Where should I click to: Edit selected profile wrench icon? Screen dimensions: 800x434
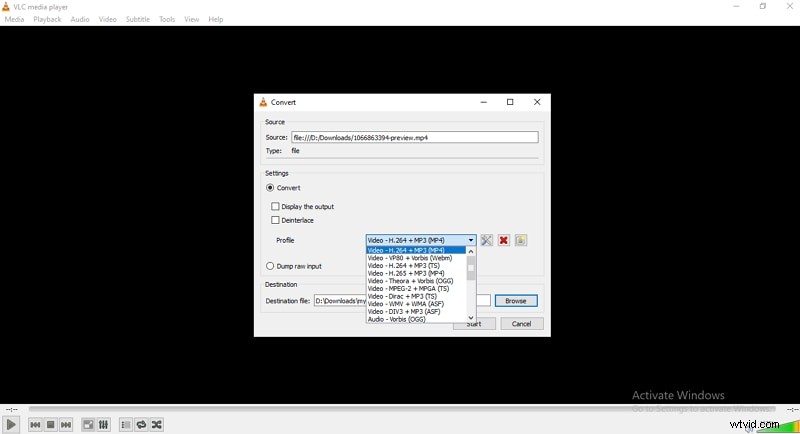[487, 240]
